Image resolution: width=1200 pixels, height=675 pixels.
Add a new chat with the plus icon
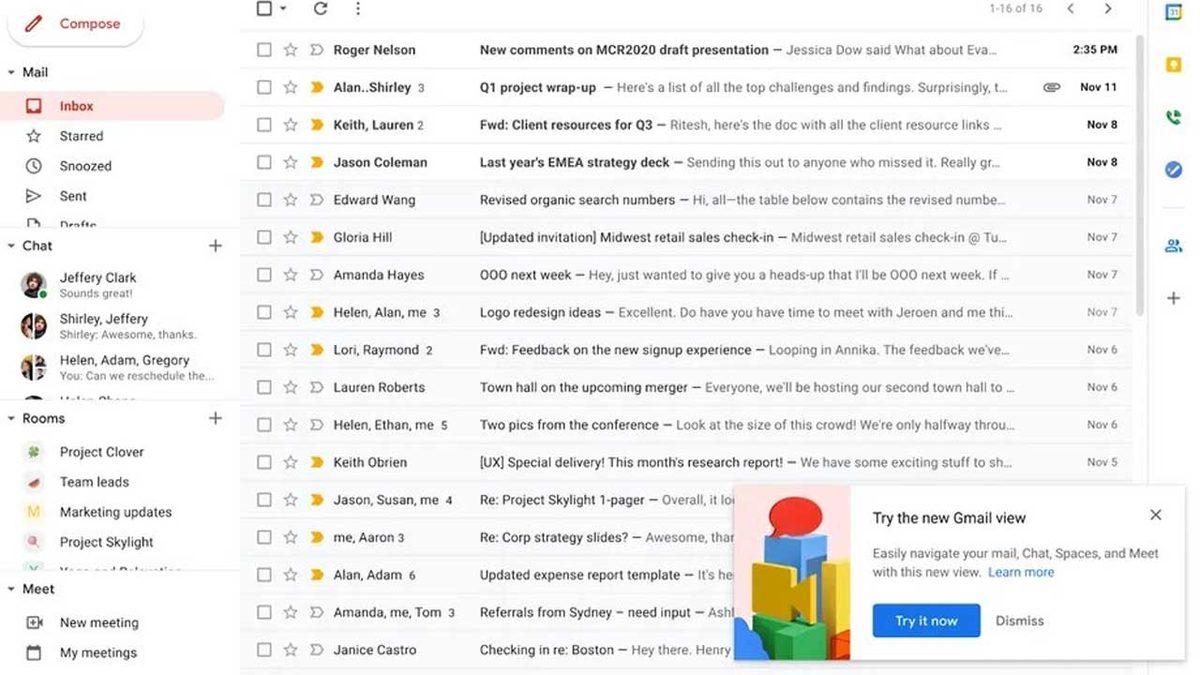point(215,245)
